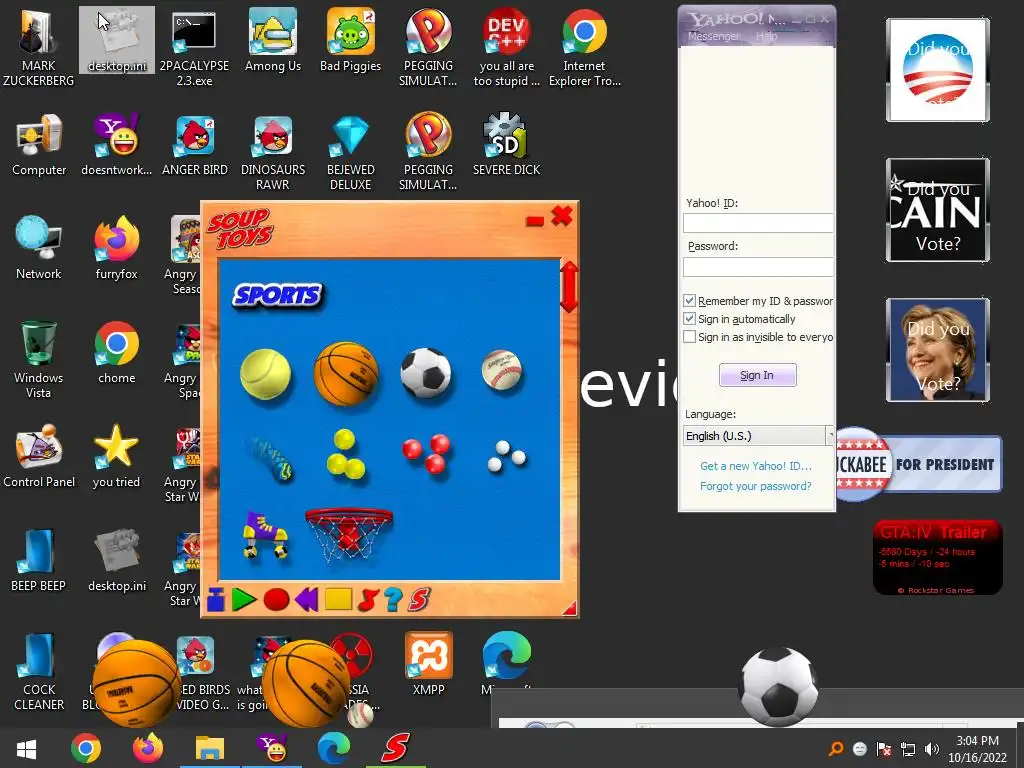Open the Help menu in Yahoo window
This screenshot has width=1024, height=768.
pos(766,37)
